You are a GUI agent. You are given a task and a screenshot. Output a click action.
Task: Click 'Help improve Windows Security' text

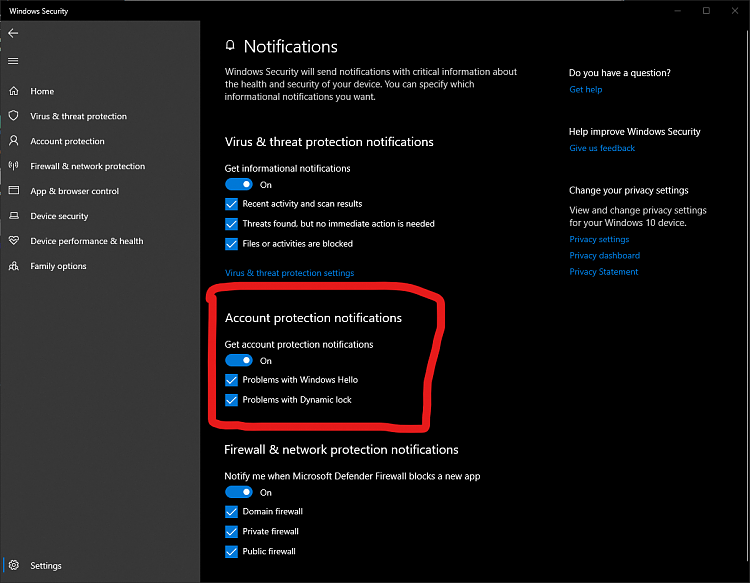pos(634,132)
